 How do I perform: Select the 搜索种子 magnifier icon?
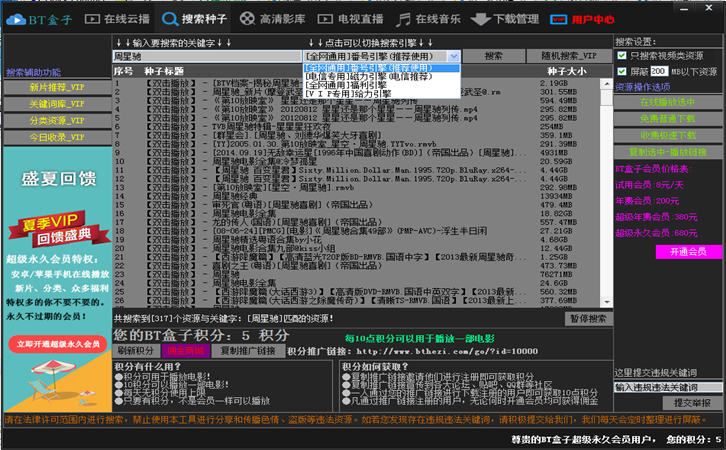tap(170, 19)
